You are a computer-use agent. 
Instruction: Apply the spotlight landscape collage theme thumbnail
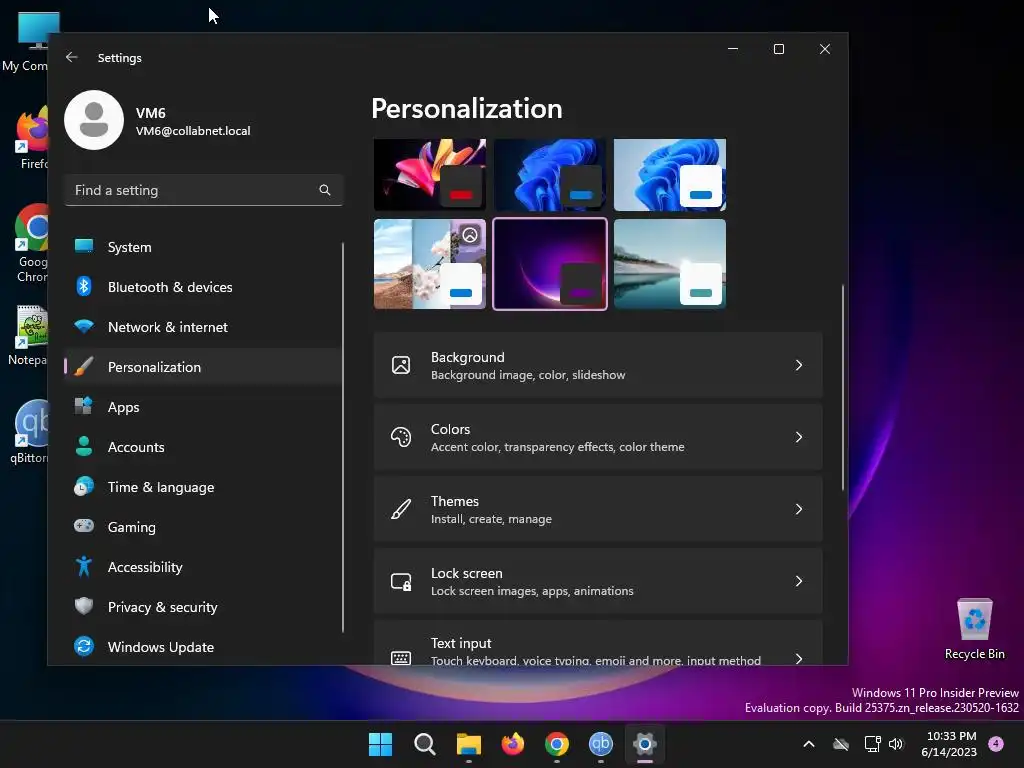tap(430, 264)
